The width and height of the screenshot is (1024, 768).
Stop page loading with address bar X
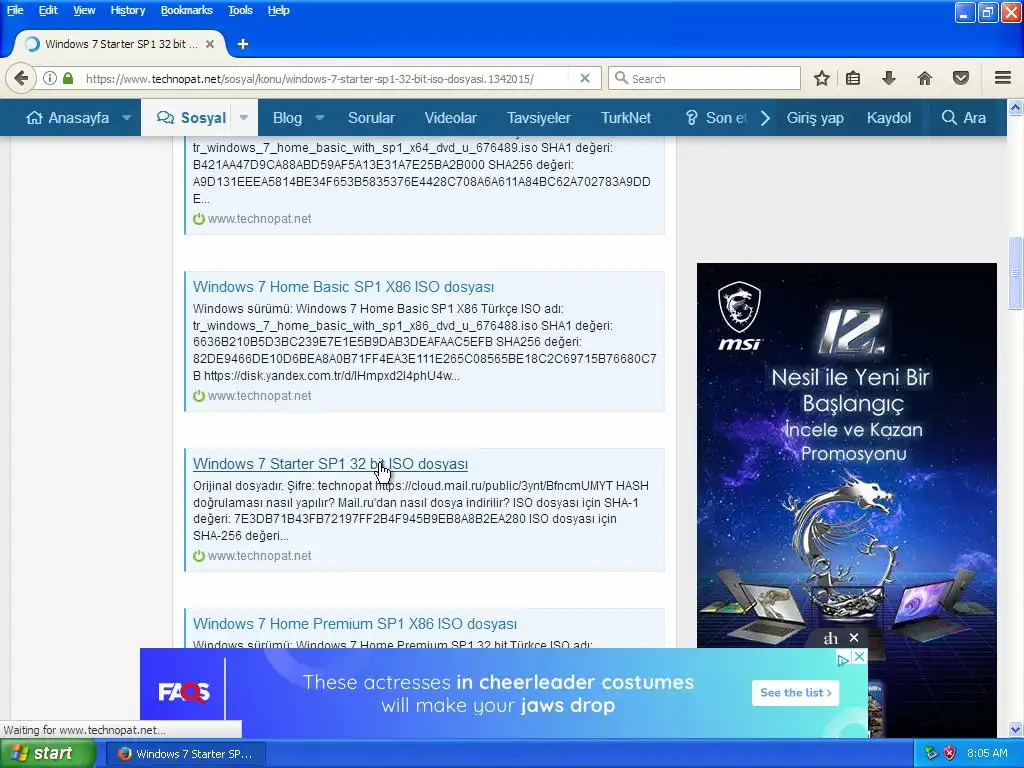585,78
